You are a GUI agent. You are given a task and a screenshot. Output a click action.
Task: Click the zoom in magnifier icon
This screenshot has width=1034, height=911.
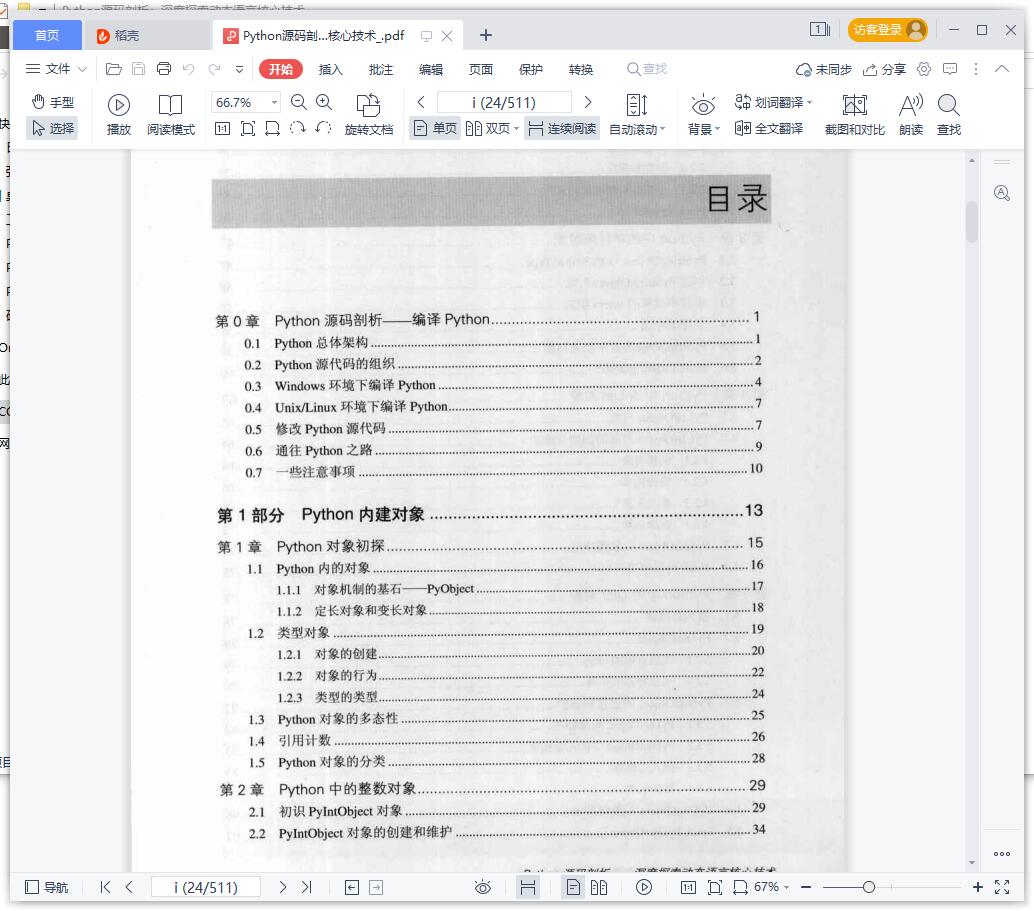[x=324, y=102]
